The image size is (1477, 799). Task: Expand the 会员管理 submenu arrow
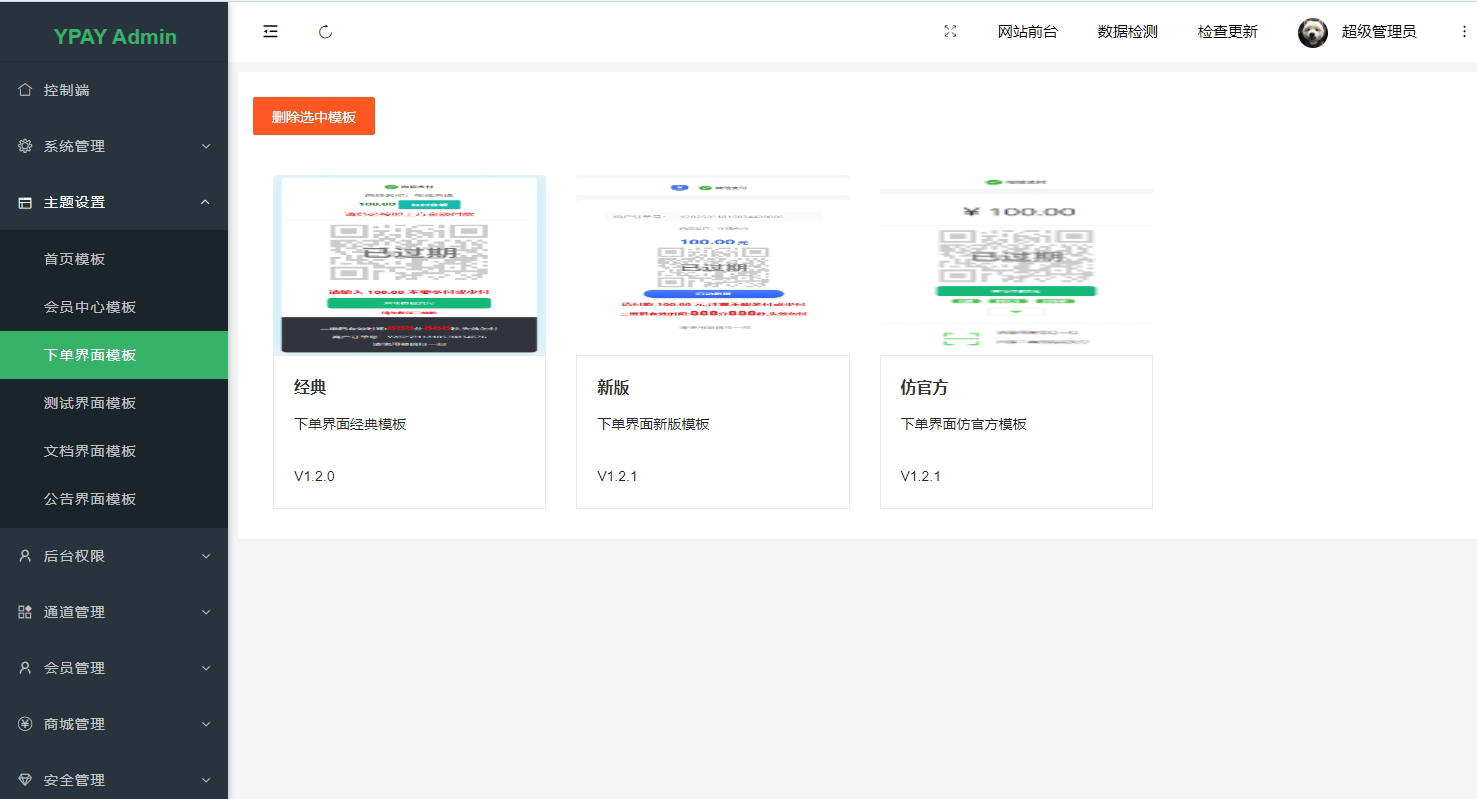click(x=206, y=668)
